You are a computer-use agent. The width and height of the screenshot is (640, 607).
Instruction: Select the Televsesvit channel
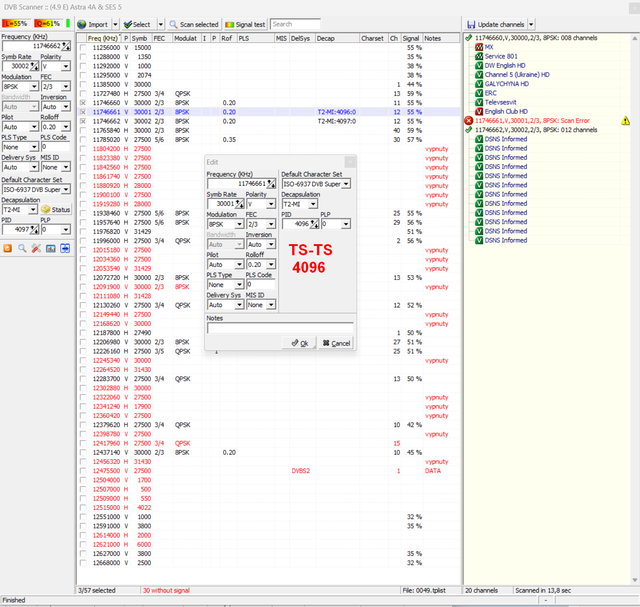(x=500, y=102)
